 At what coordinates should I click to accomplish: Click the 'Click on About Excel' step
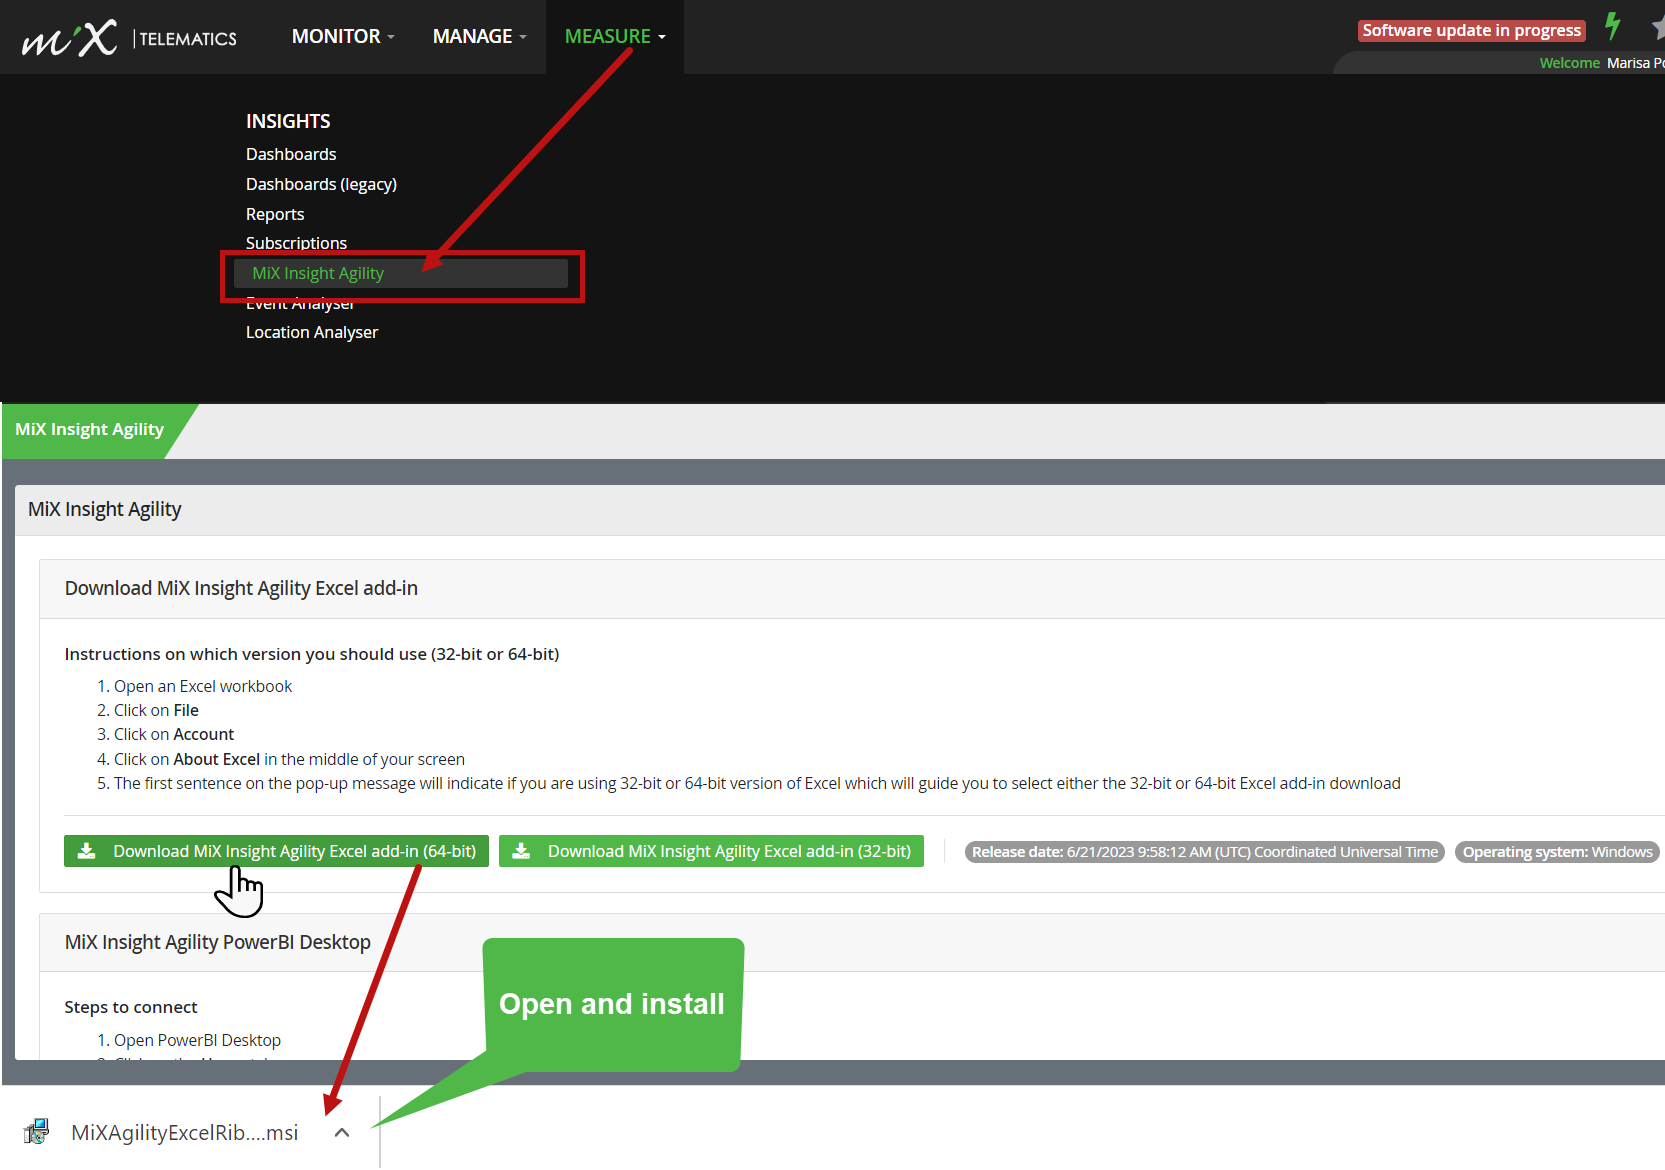pos(289,759)
